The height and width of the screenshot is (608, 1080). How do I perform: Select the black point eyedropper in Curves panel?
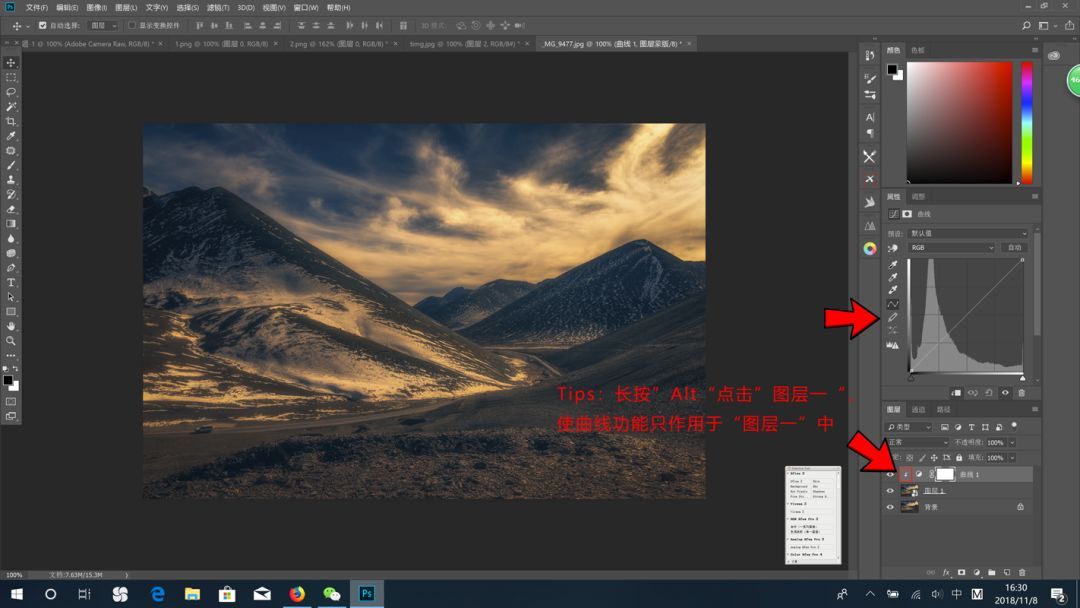892,264
